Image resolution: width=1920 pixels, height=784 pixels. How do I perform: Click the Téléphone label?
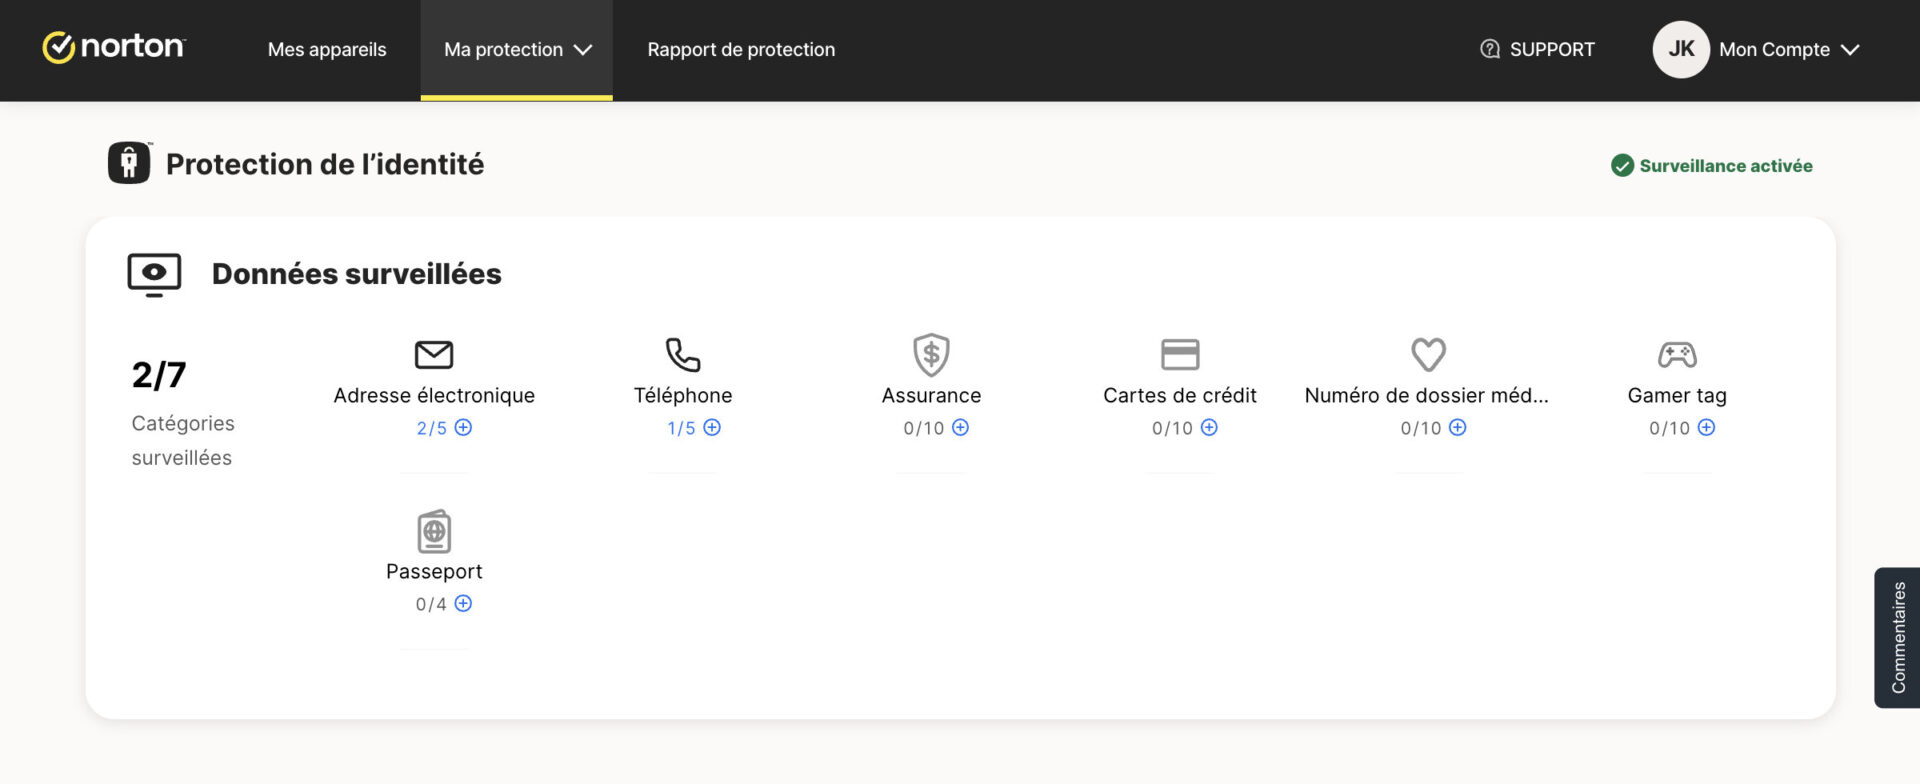(x=683, y=395)
